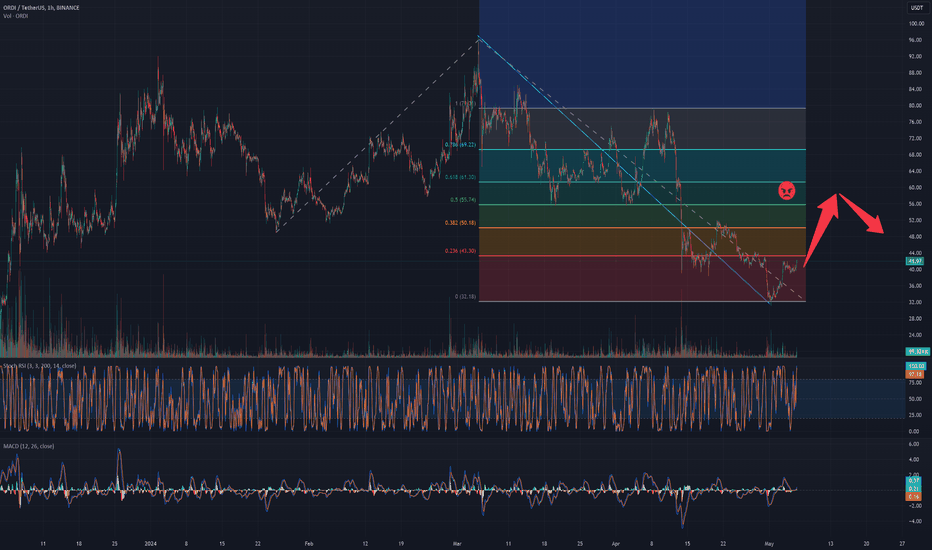Click the 96.00 price scale label
The image size is (932, 550).
tap(915, 40)
